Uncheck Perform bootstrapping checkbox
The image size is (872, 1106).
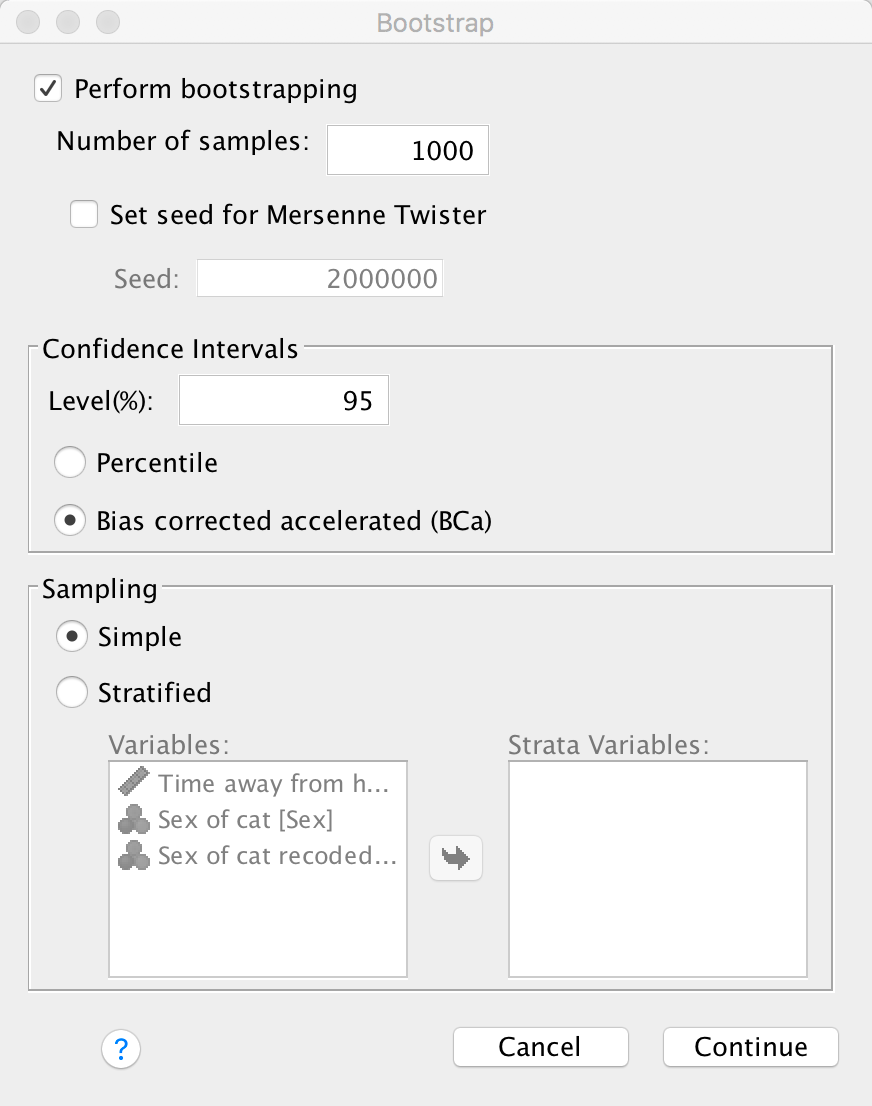click(48, 89)
